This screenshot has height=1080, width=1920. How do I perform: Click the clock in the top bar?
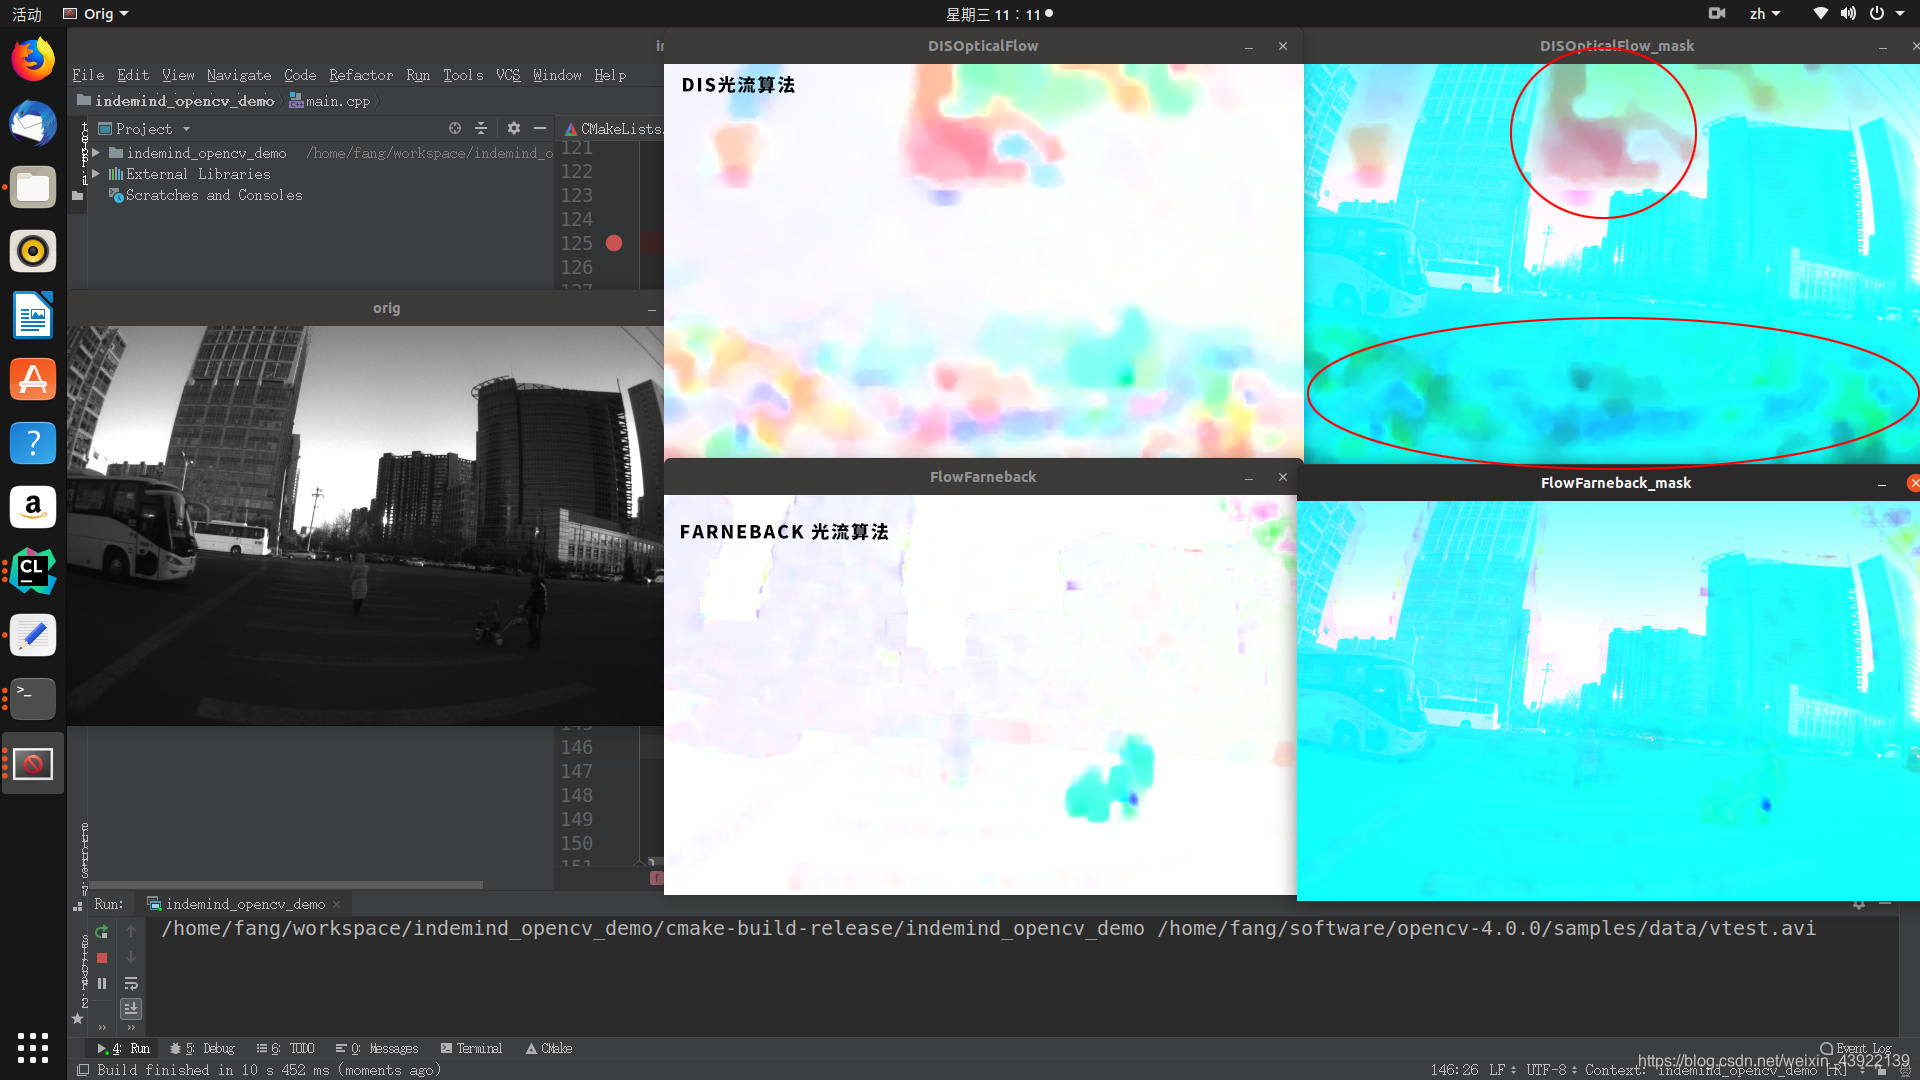[x=999, y=14]
